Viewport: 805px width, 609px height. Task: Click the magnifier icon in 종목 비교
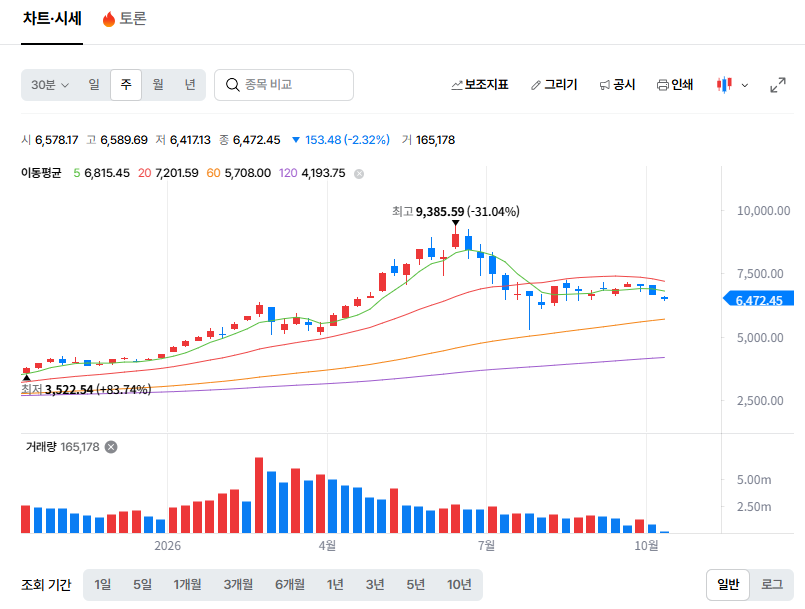pyautogui.click(x=233, y=85)
